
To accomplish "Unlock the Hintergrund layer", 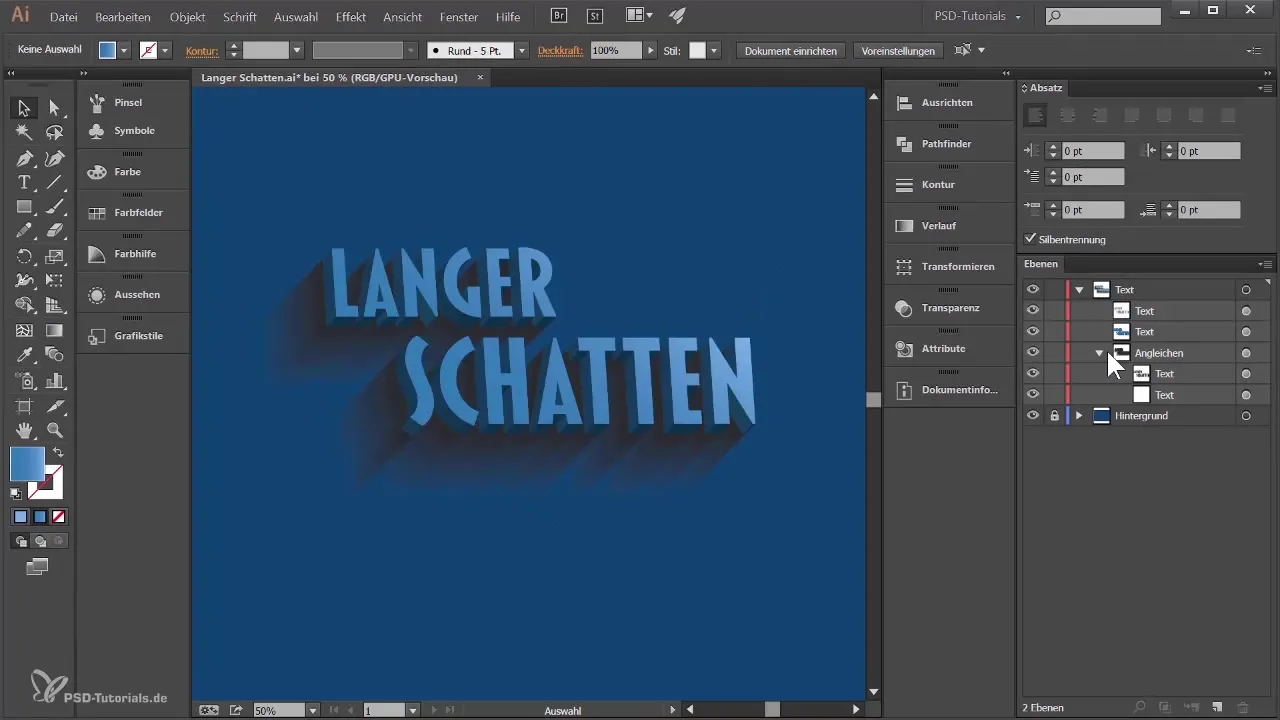I will point(1054,416).
